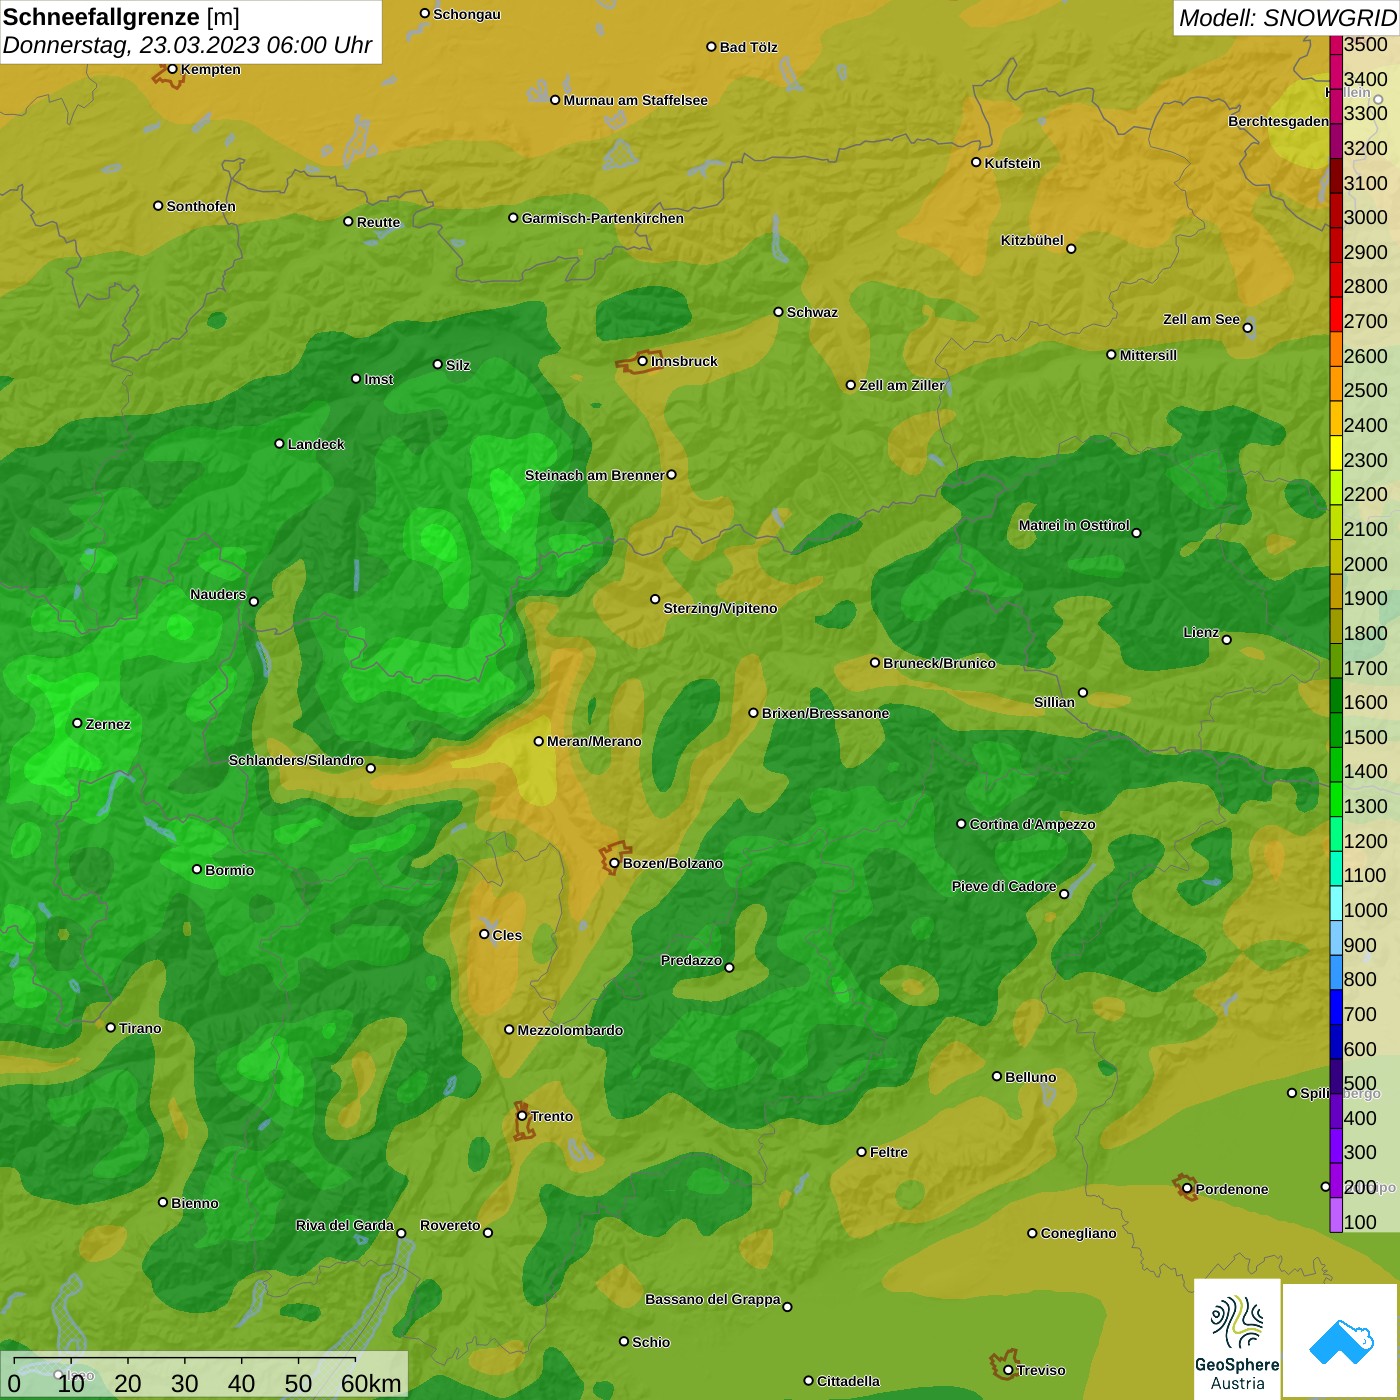1400x1400 pixels.
Task: Click the Bruneck/Brunico label
Action: (939, 663)
